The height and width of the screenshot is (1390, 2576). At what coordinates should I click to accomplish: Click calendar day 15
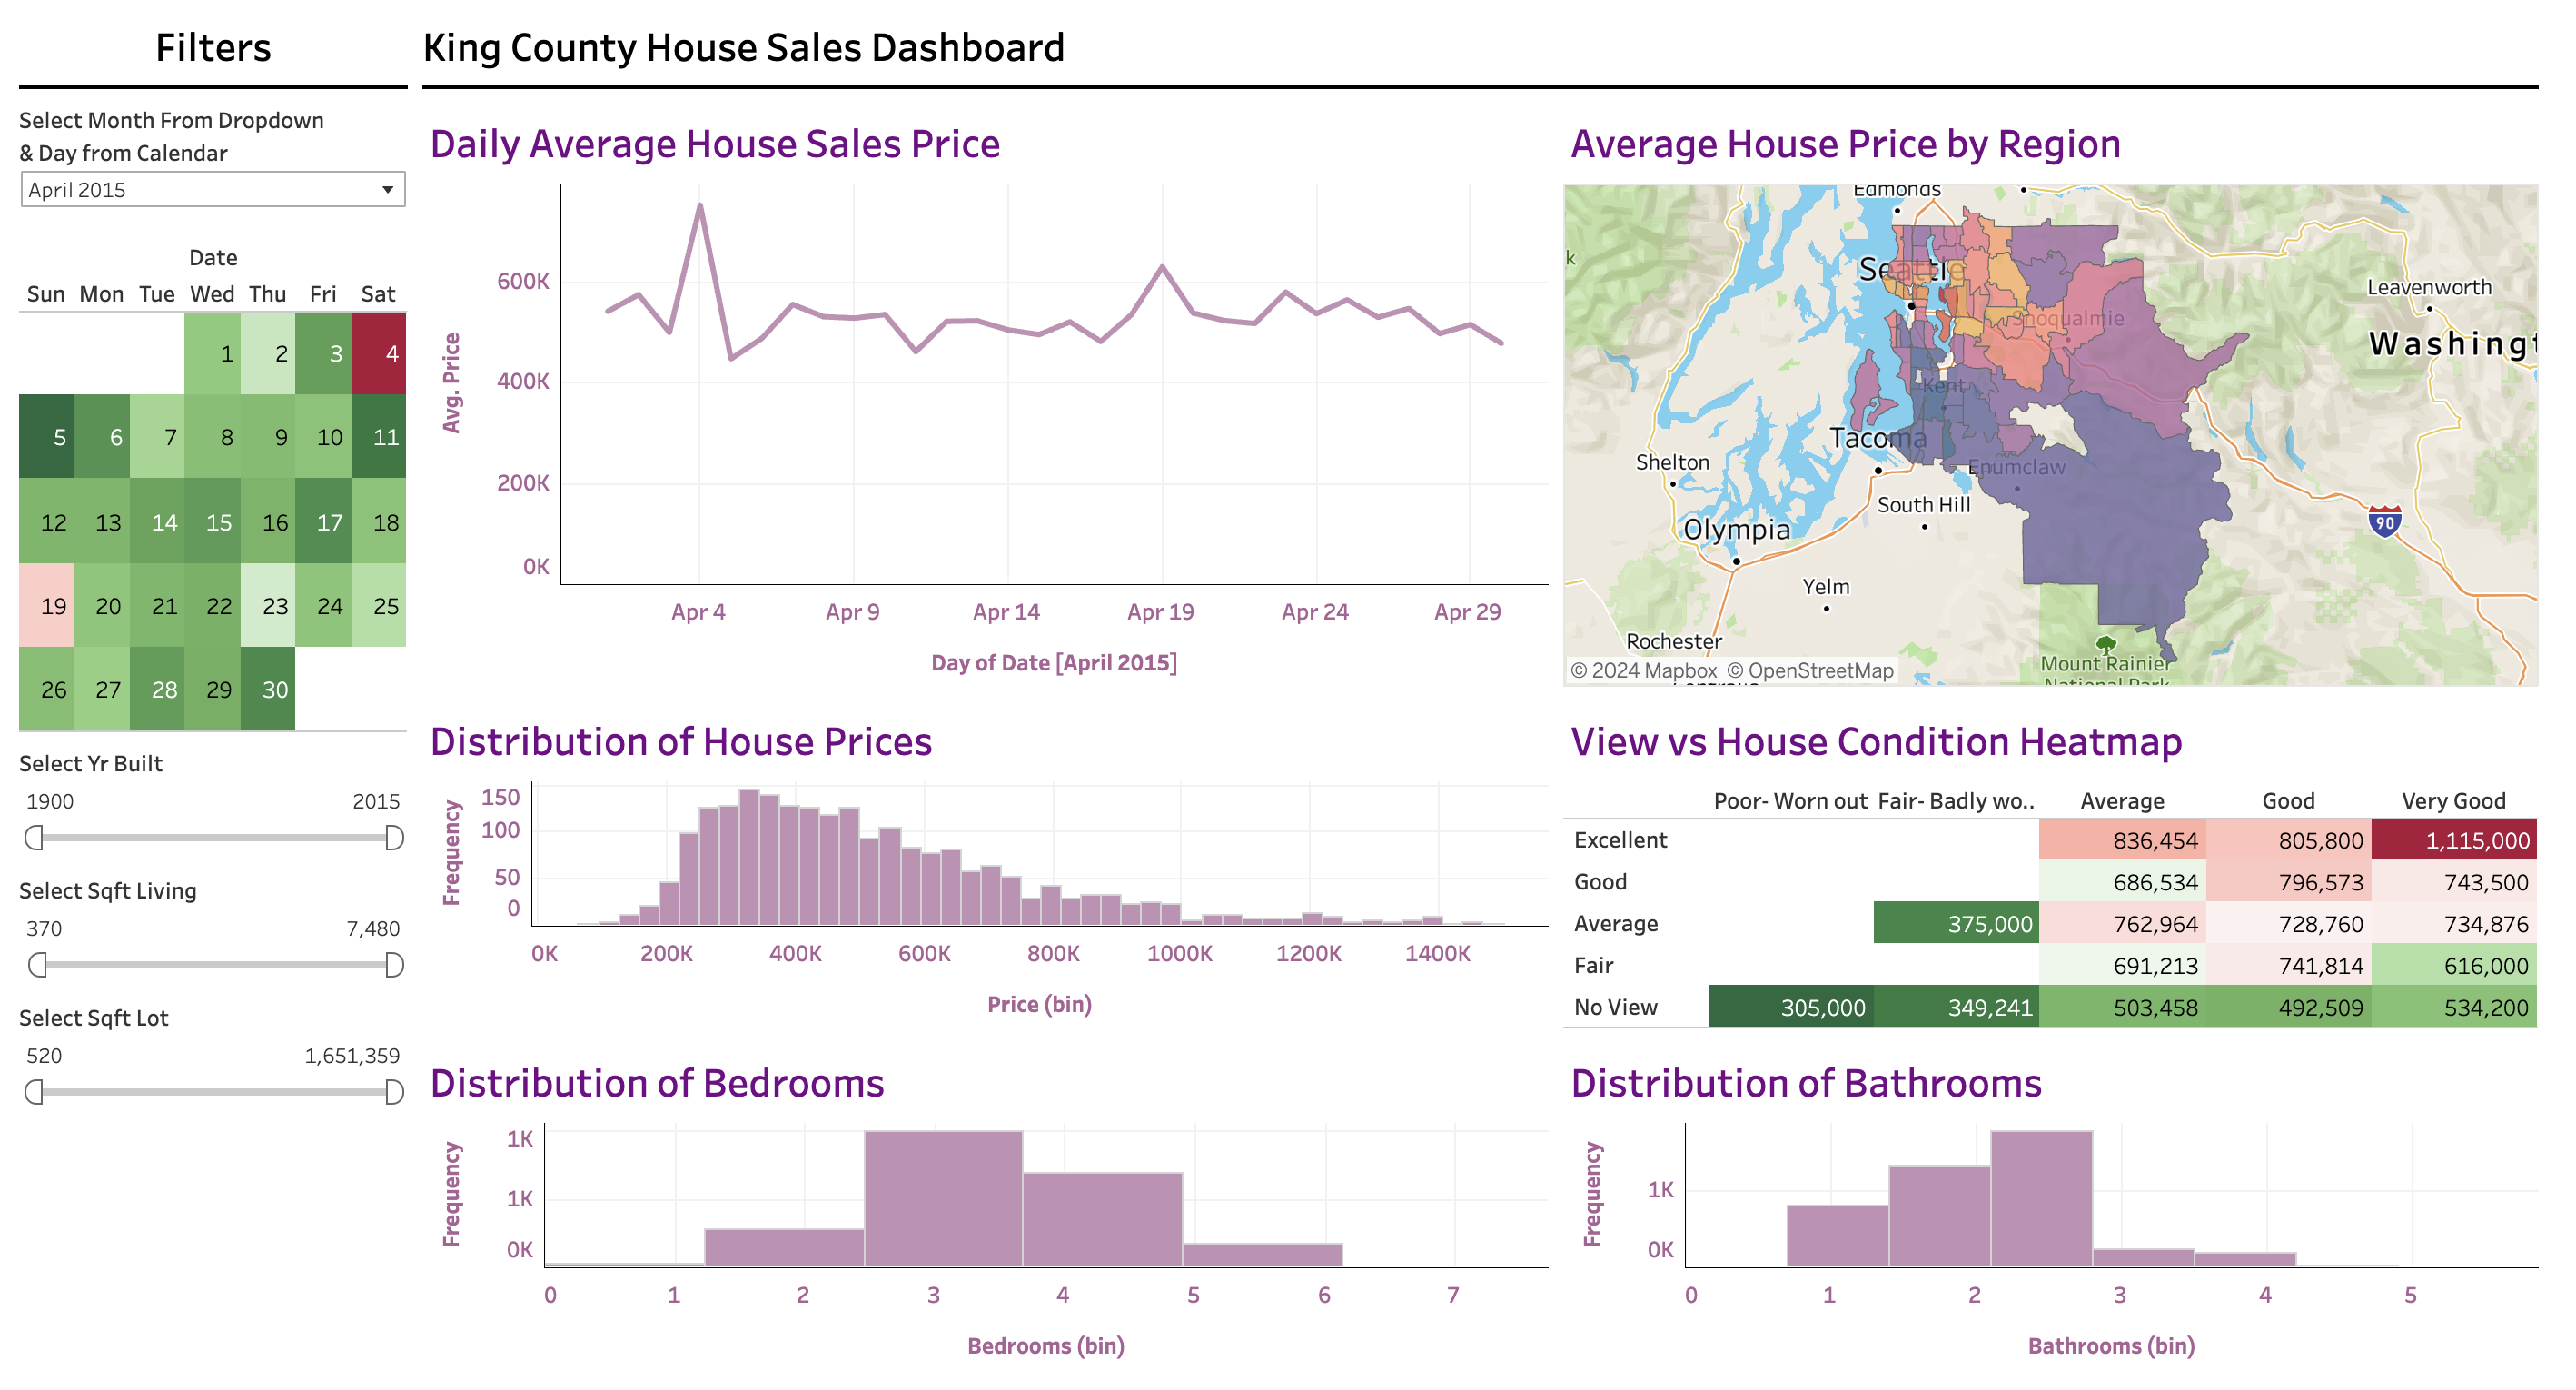(213, 522)
